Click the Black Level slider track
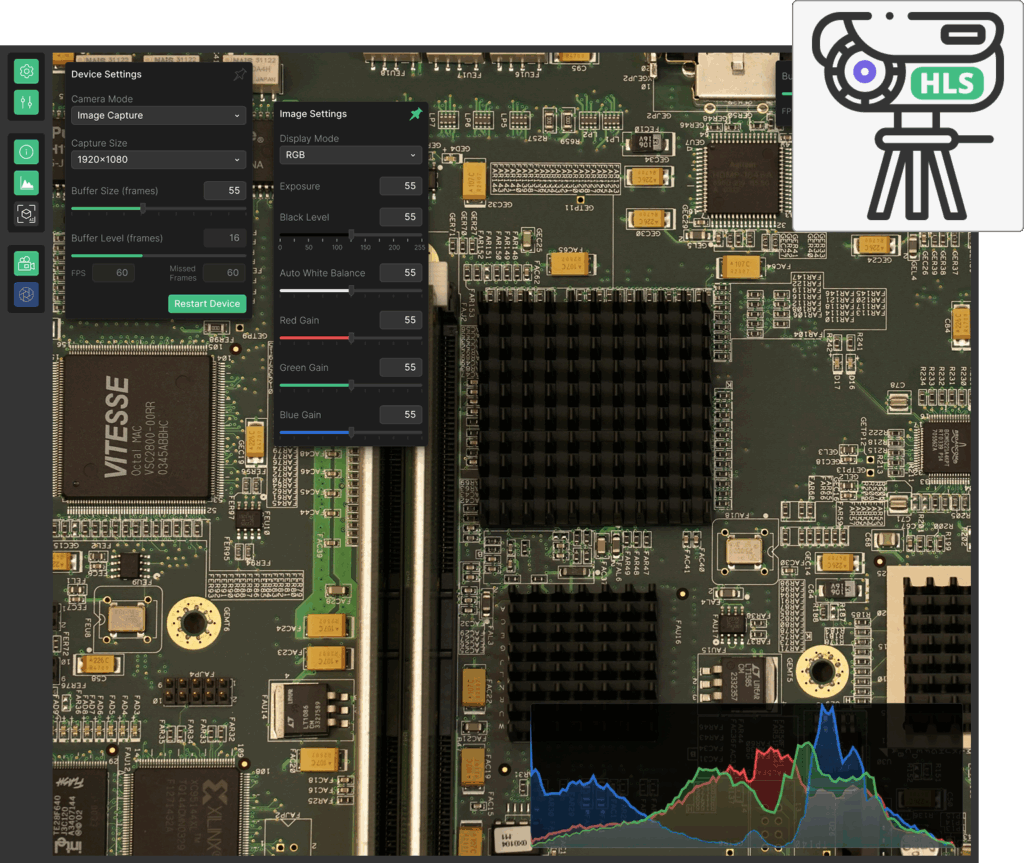This screenshot has width=1024, height=863. click(x=351, y=235)
